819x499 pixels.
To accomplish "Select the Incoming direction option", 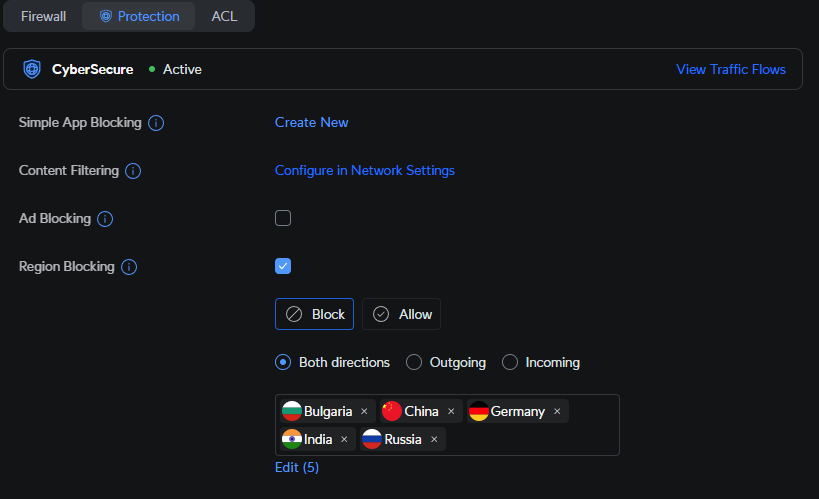I will [x=510, y=362].
